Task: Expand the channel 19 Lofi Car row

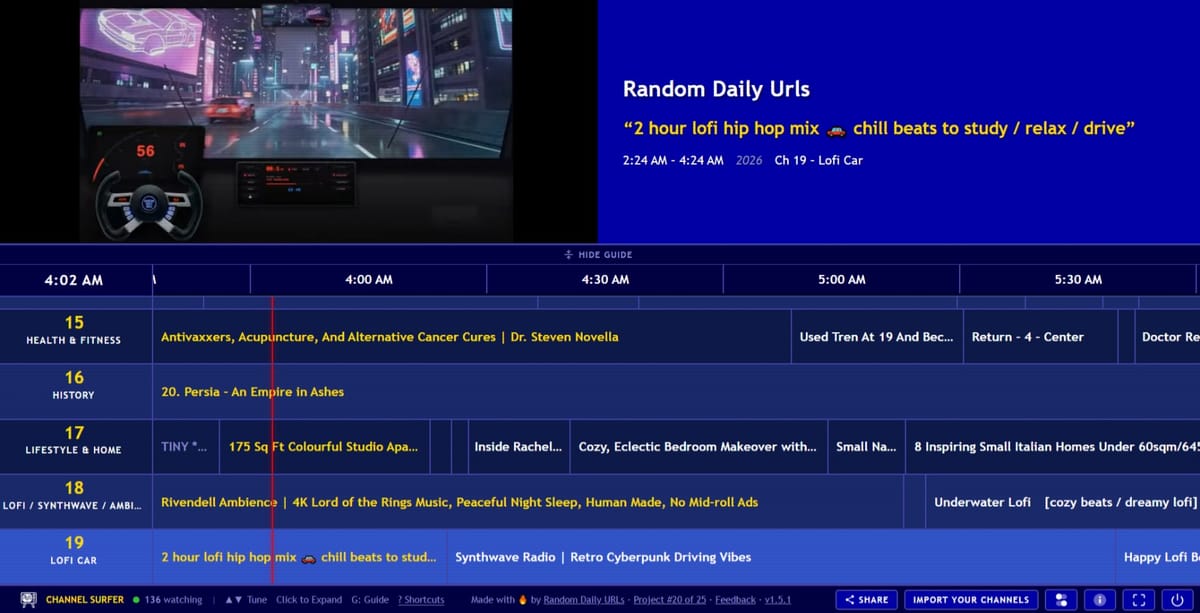Action: (75, 556)
